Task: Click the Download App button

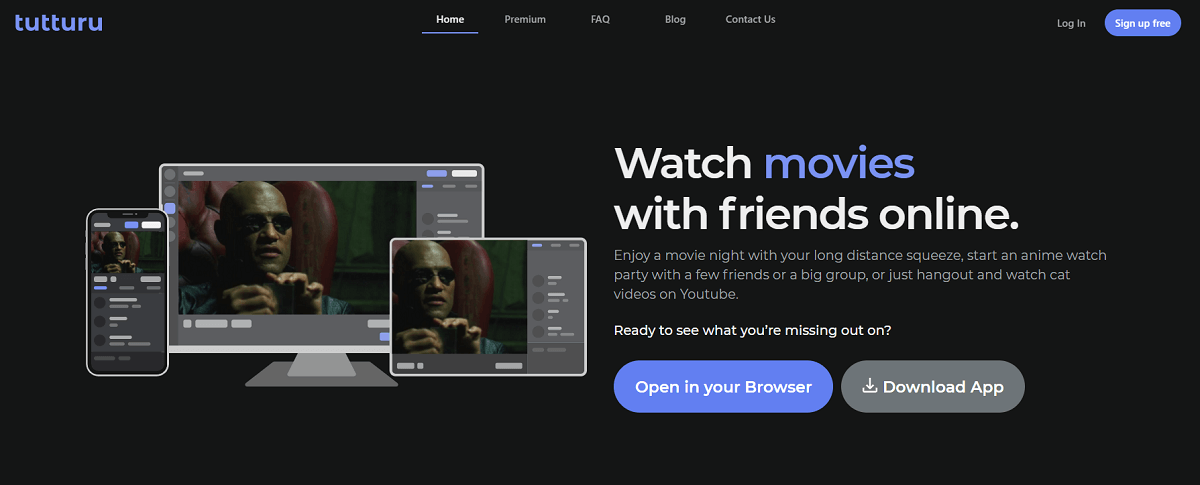Action: (932, 387)
